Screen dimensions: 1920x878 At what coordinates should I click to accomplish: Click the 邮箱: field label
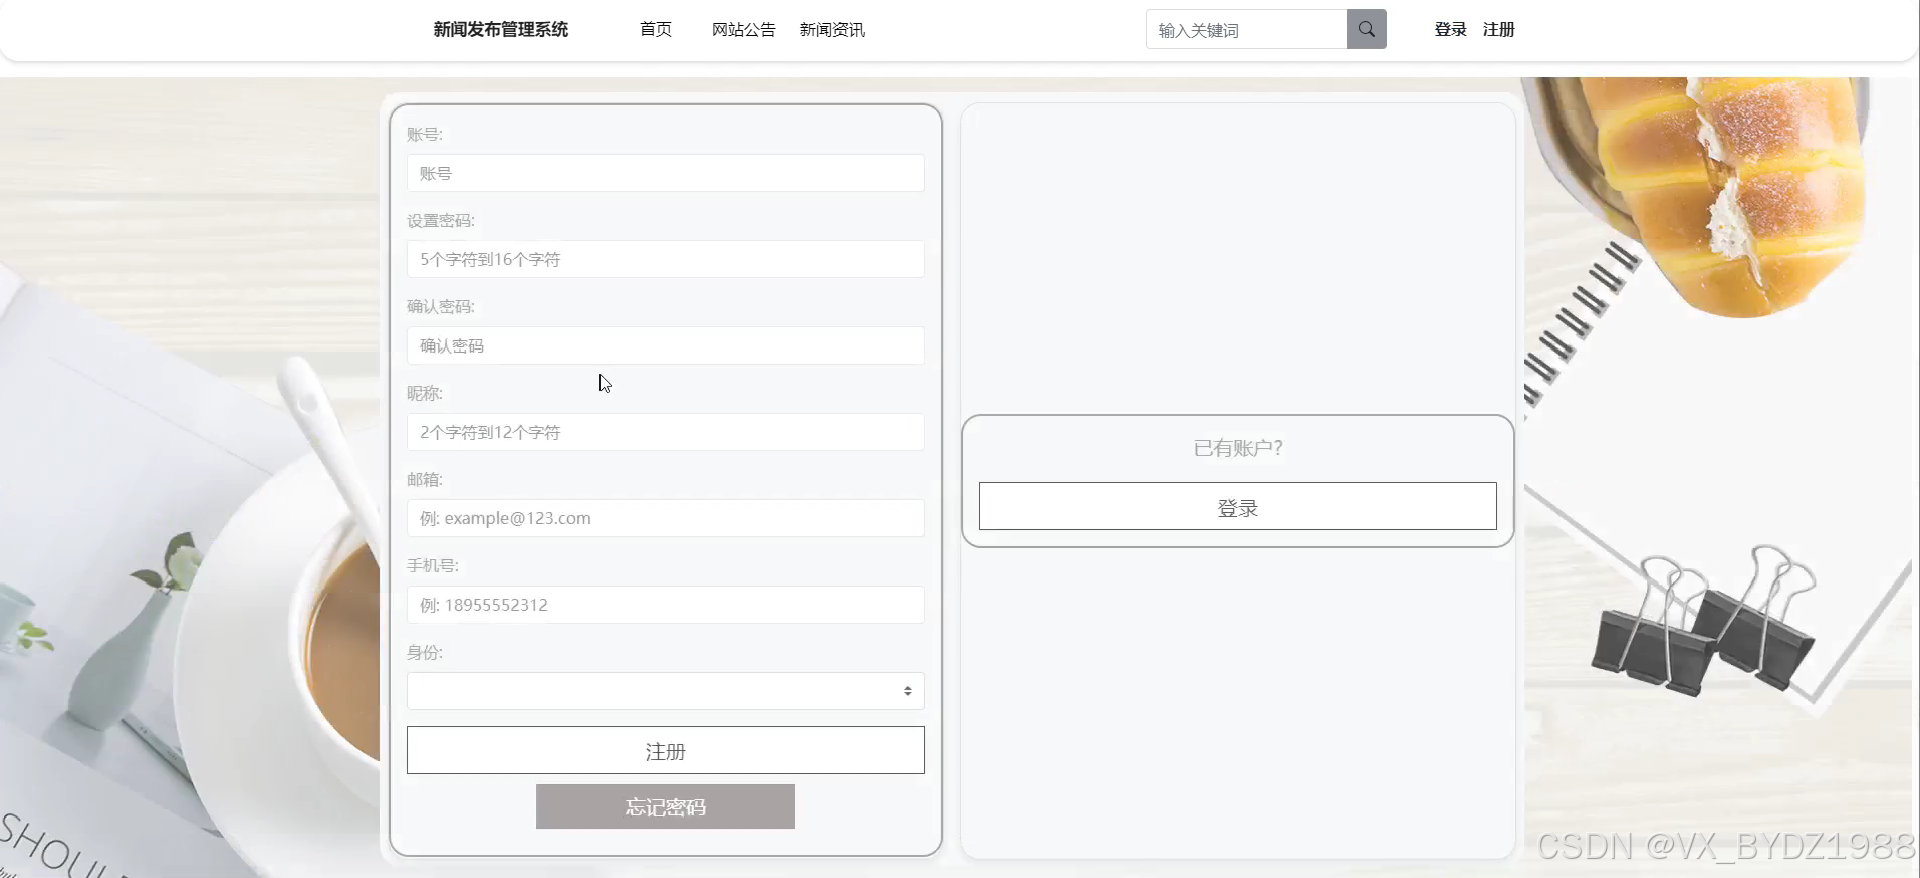coord(424,480)
